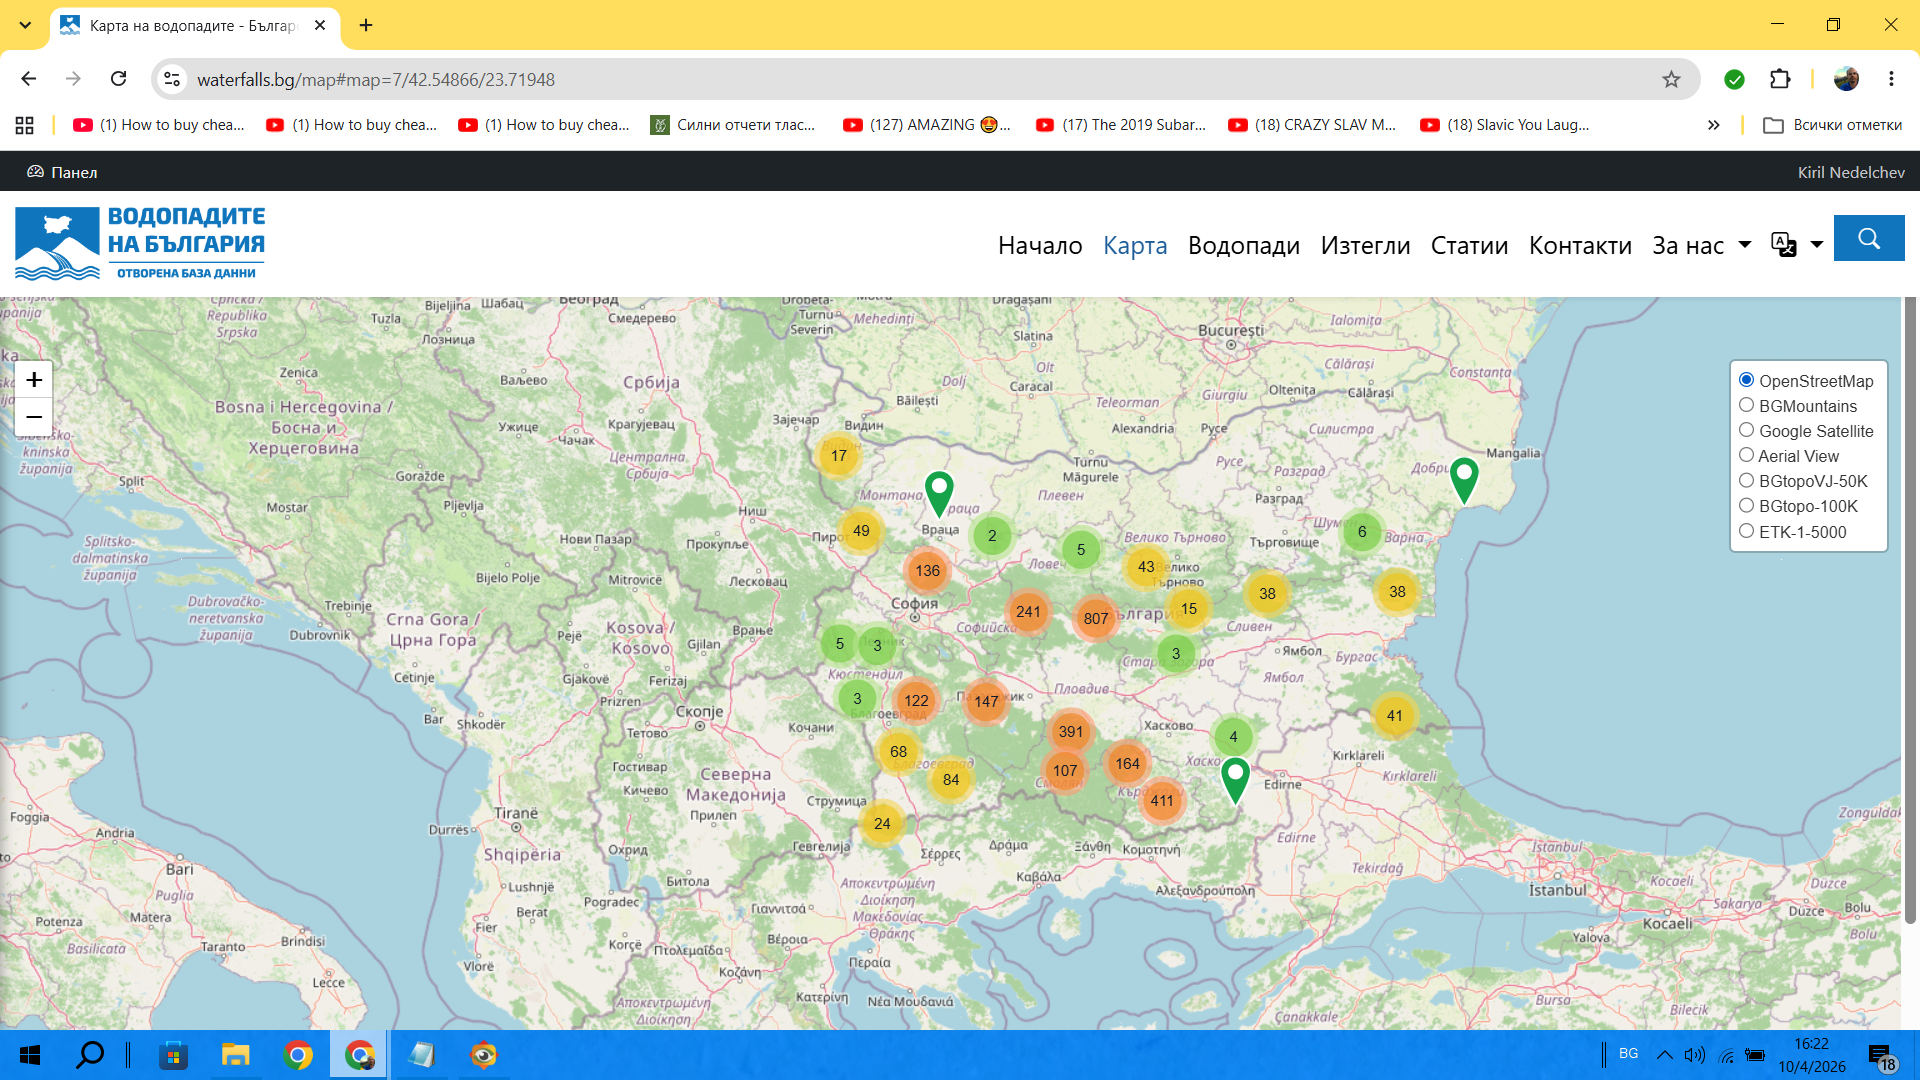The height and width of the screenshot is (1080, 1920).
Task: Zoom in the map with plus button
Action: pyautogui.click(x=34, y=380)
